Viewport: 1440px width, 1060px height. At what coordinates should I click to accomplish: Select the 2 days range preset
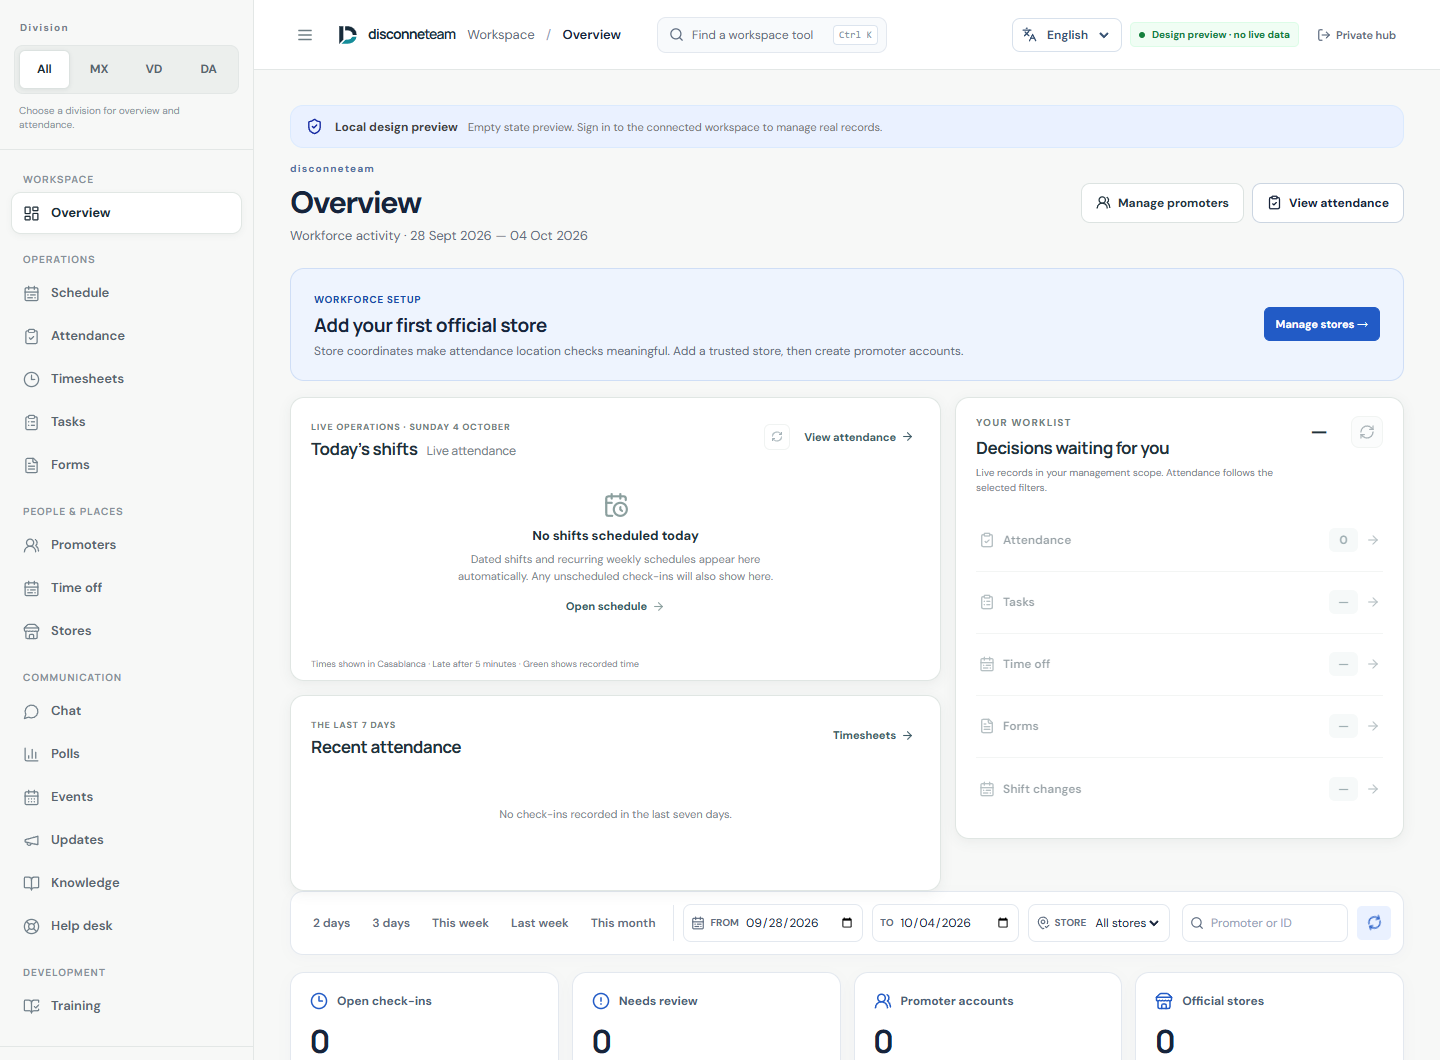click(x=332, y=923)
